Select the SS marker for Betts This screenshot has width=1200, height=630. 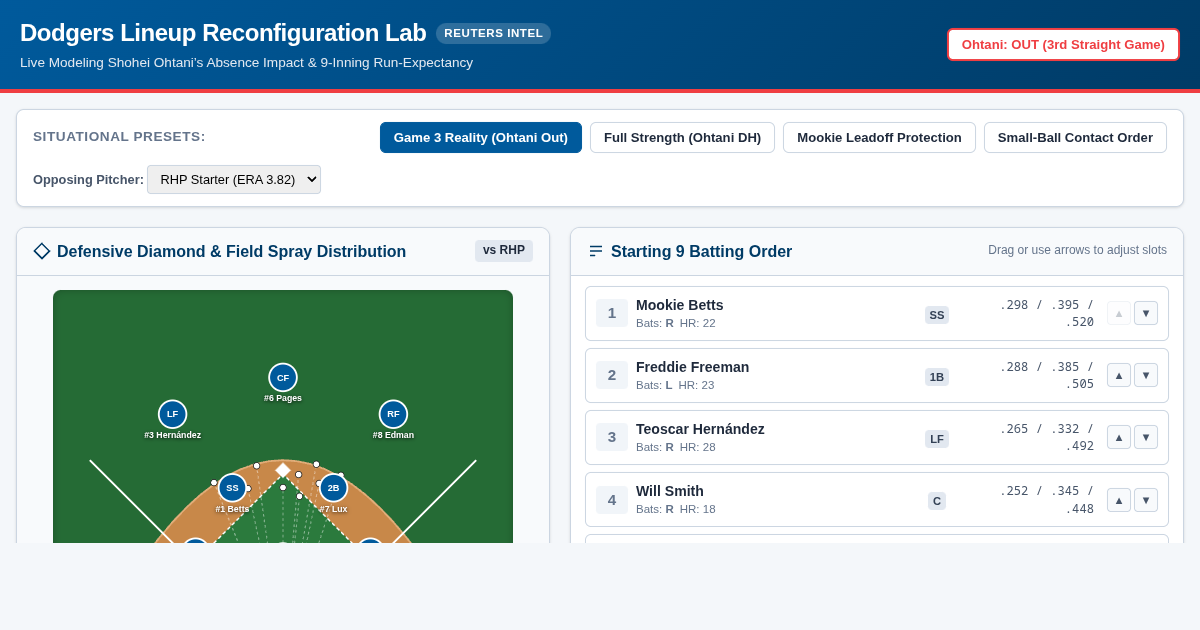(232, 488)
